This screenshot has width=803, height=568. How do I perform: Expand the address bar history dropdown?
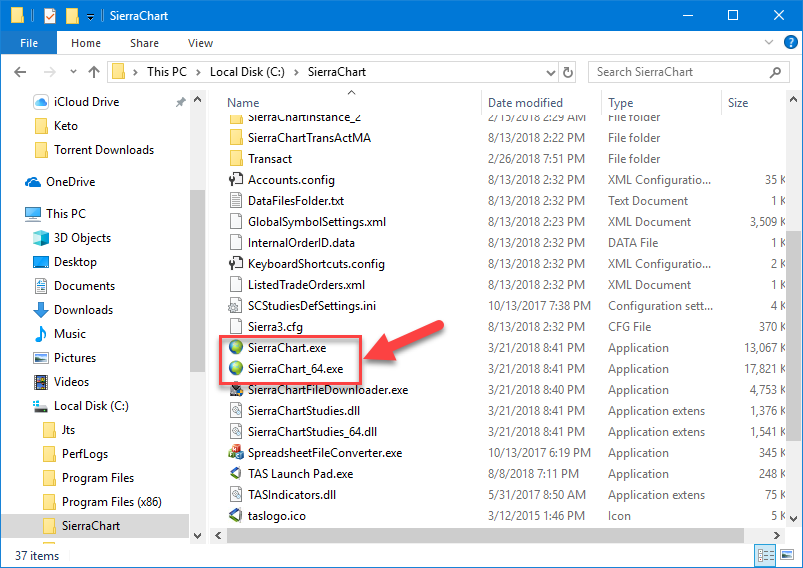tap(551, 72)
